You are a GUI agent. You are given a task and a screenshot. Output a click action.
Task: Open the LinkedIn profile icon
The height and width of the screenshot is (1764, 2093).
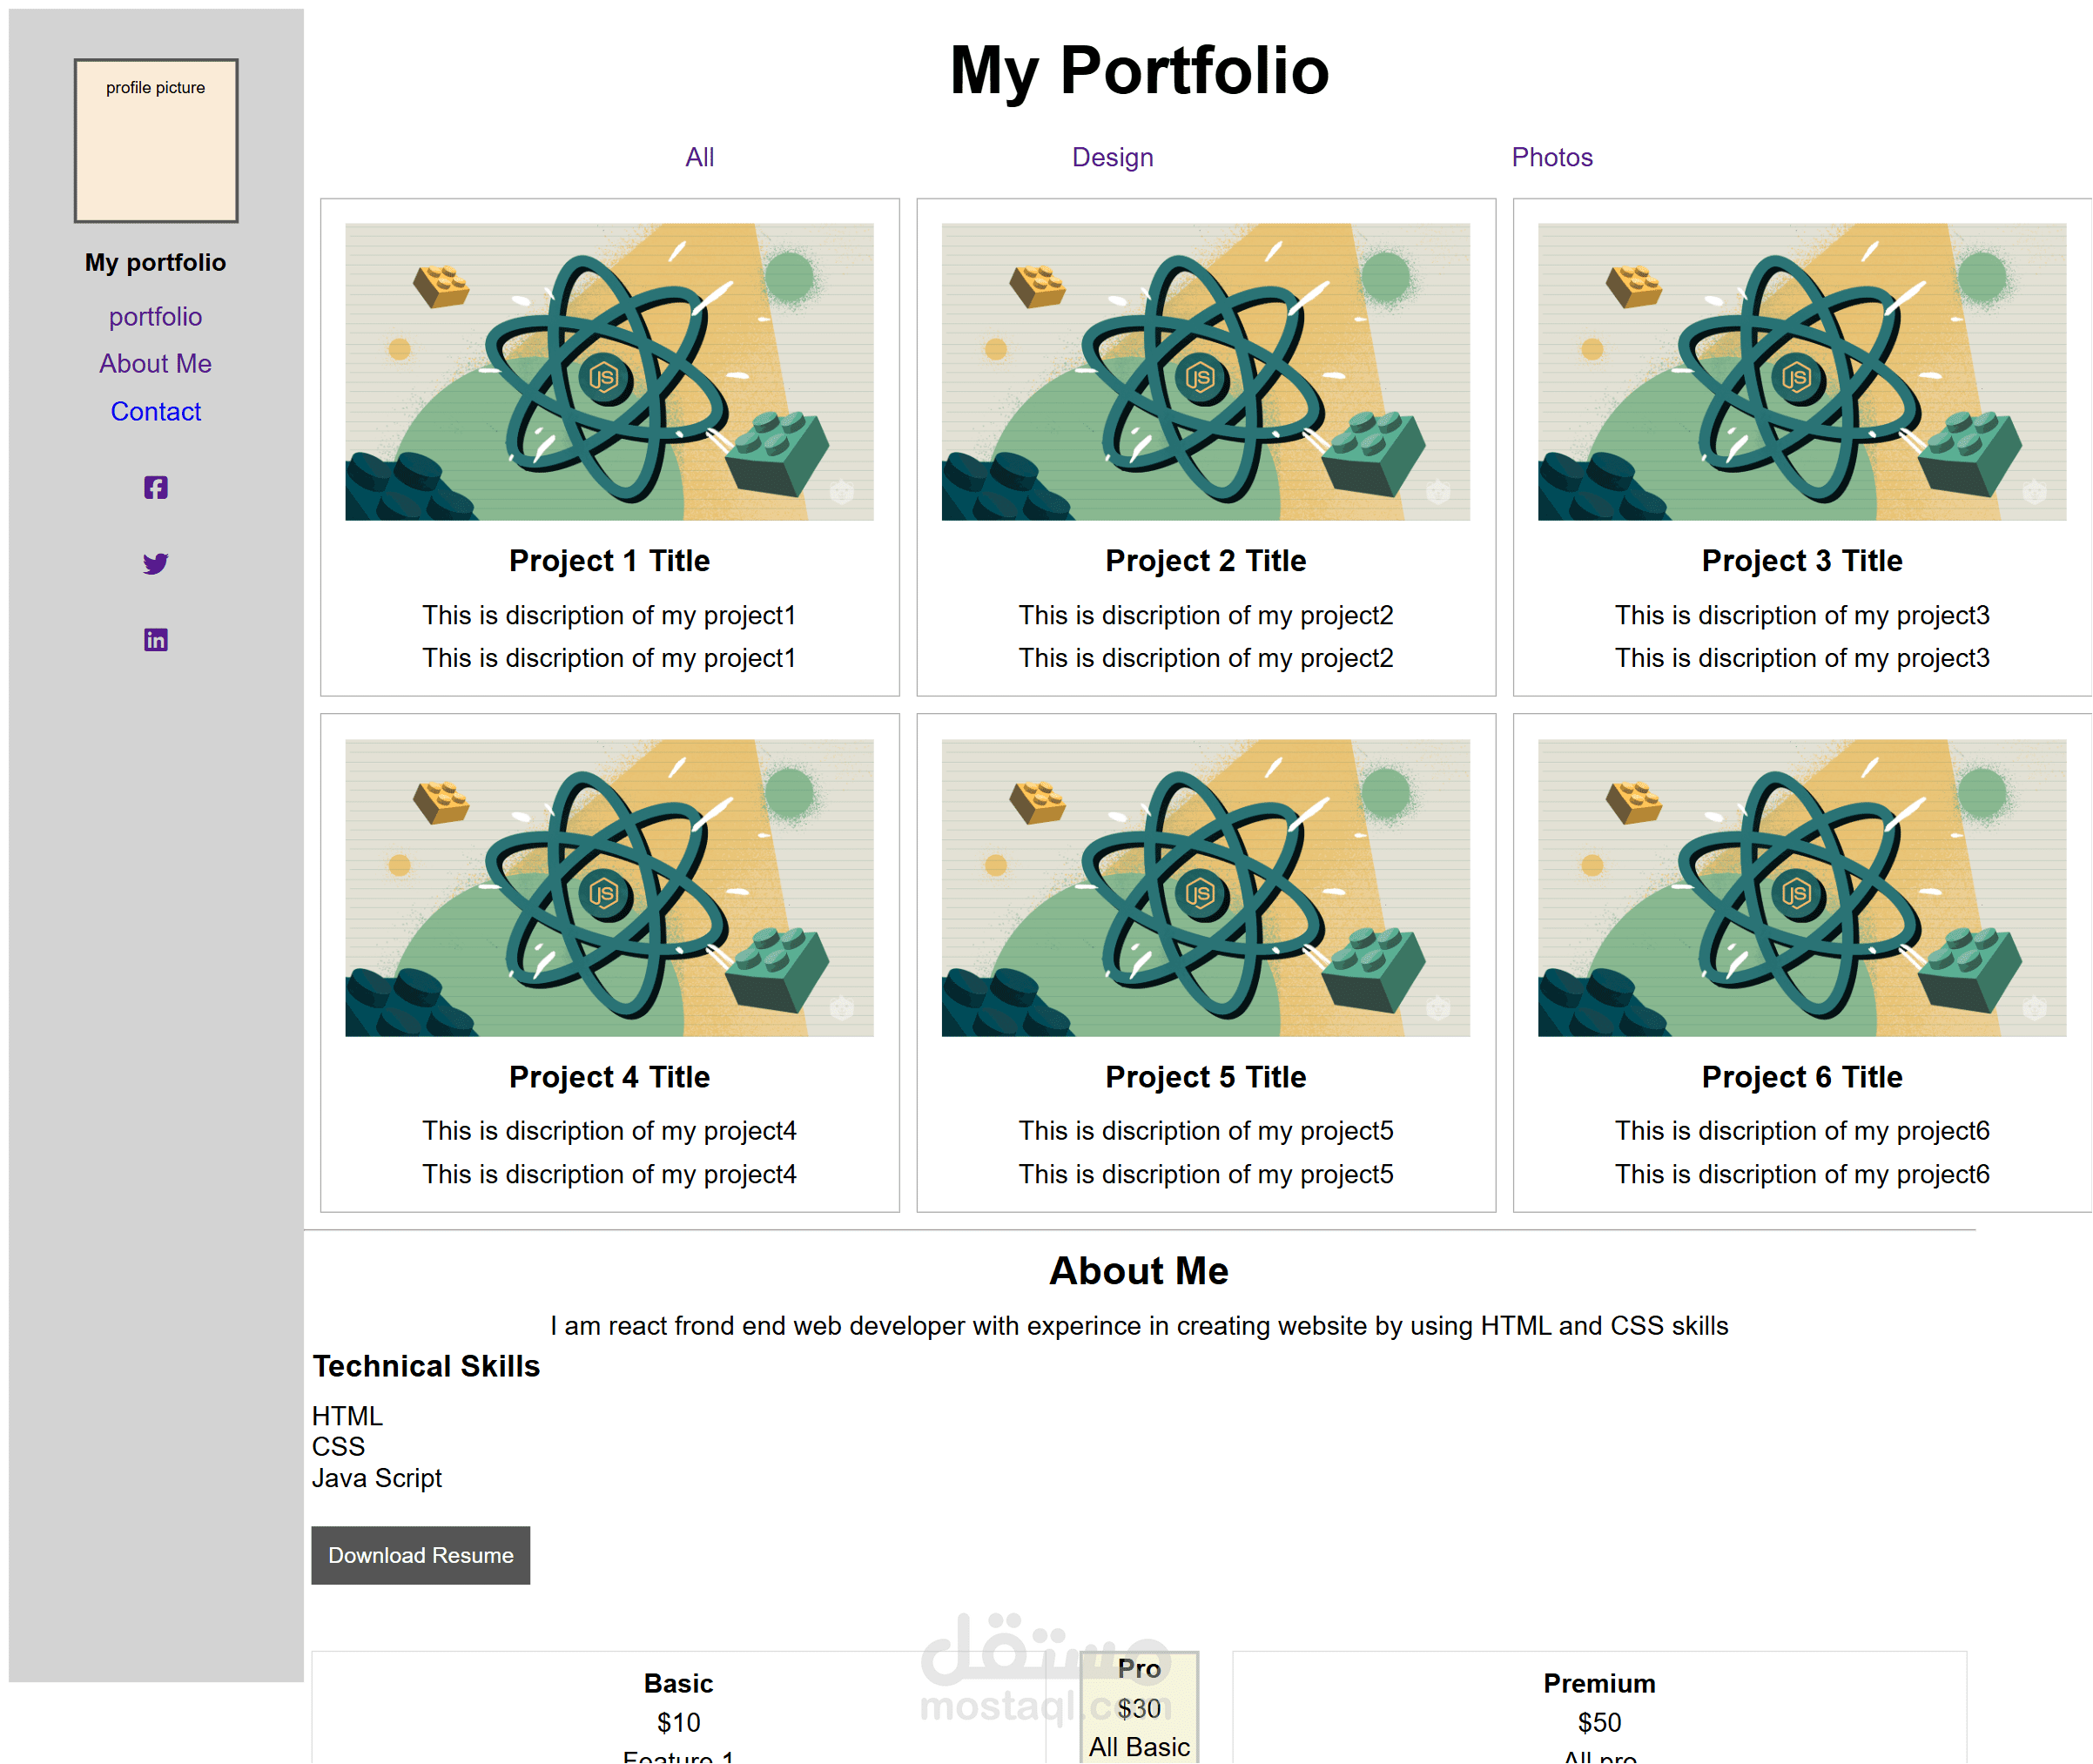155,639
